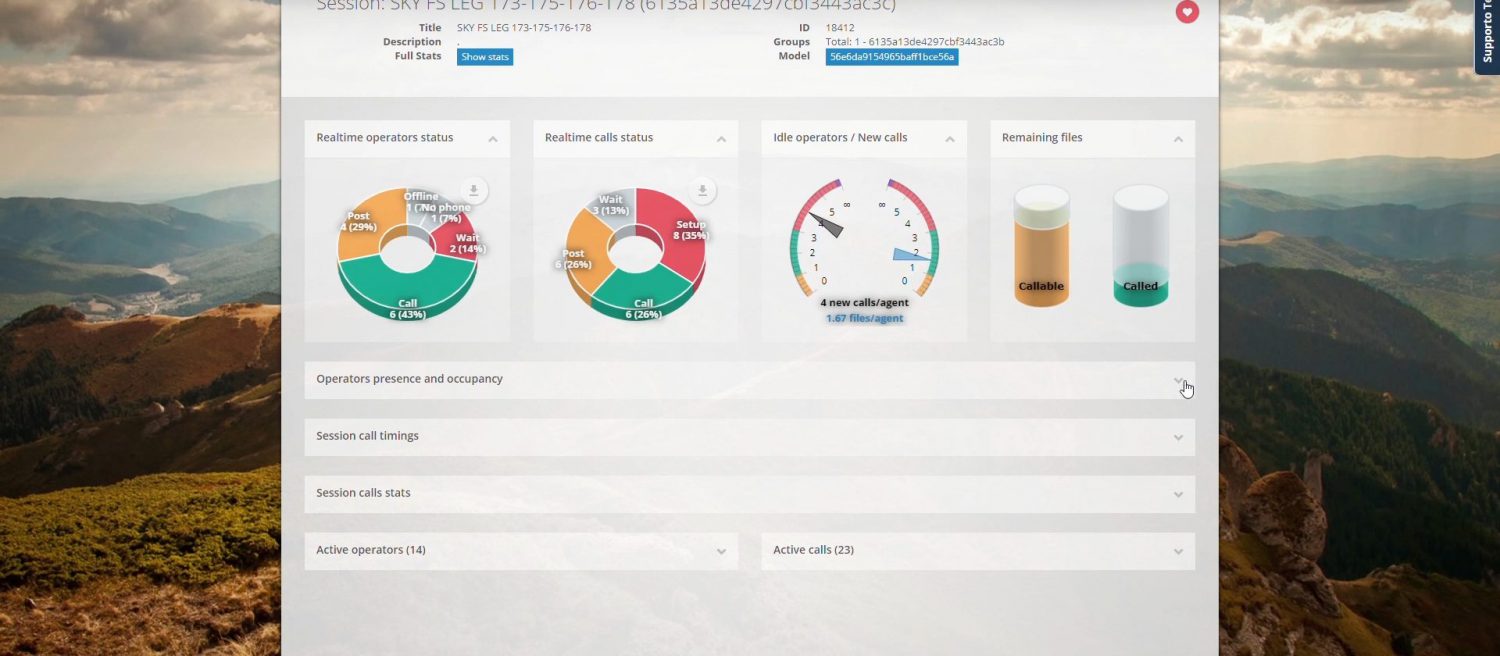Screen dimensions: 1500x656
Task: Download the Realtime calls status chart
Action: 702,191
